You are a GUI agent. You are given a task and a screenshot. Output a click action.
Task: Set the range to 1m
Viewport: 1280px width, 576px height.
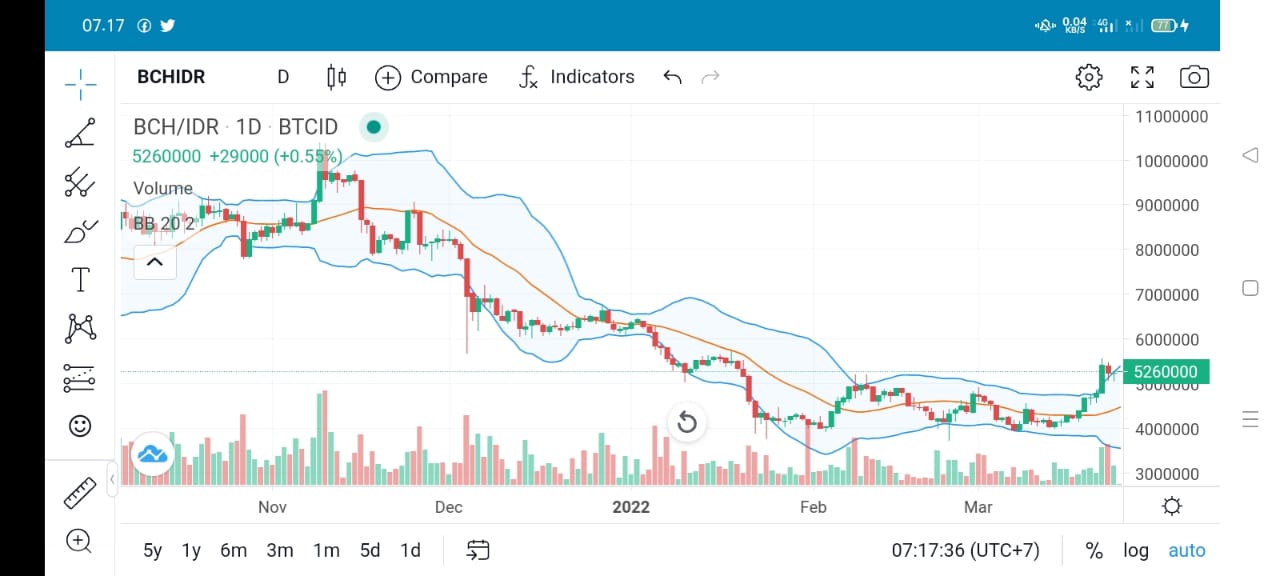pyautogui.click(x=326, y=550)
